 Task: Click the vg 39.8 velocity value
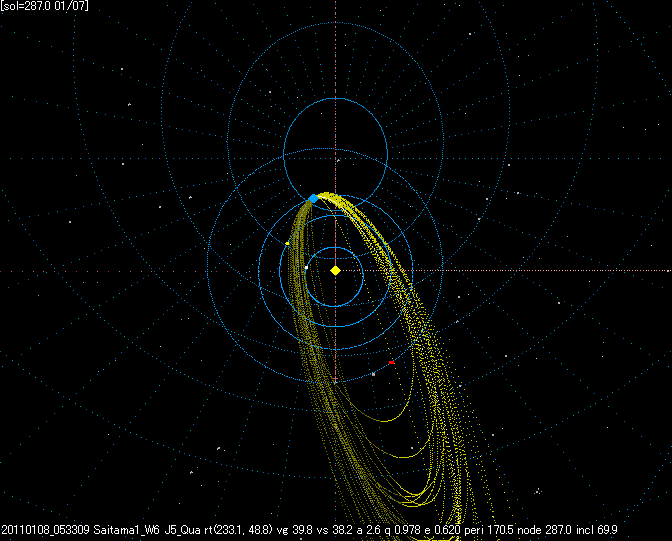[295, 530]
